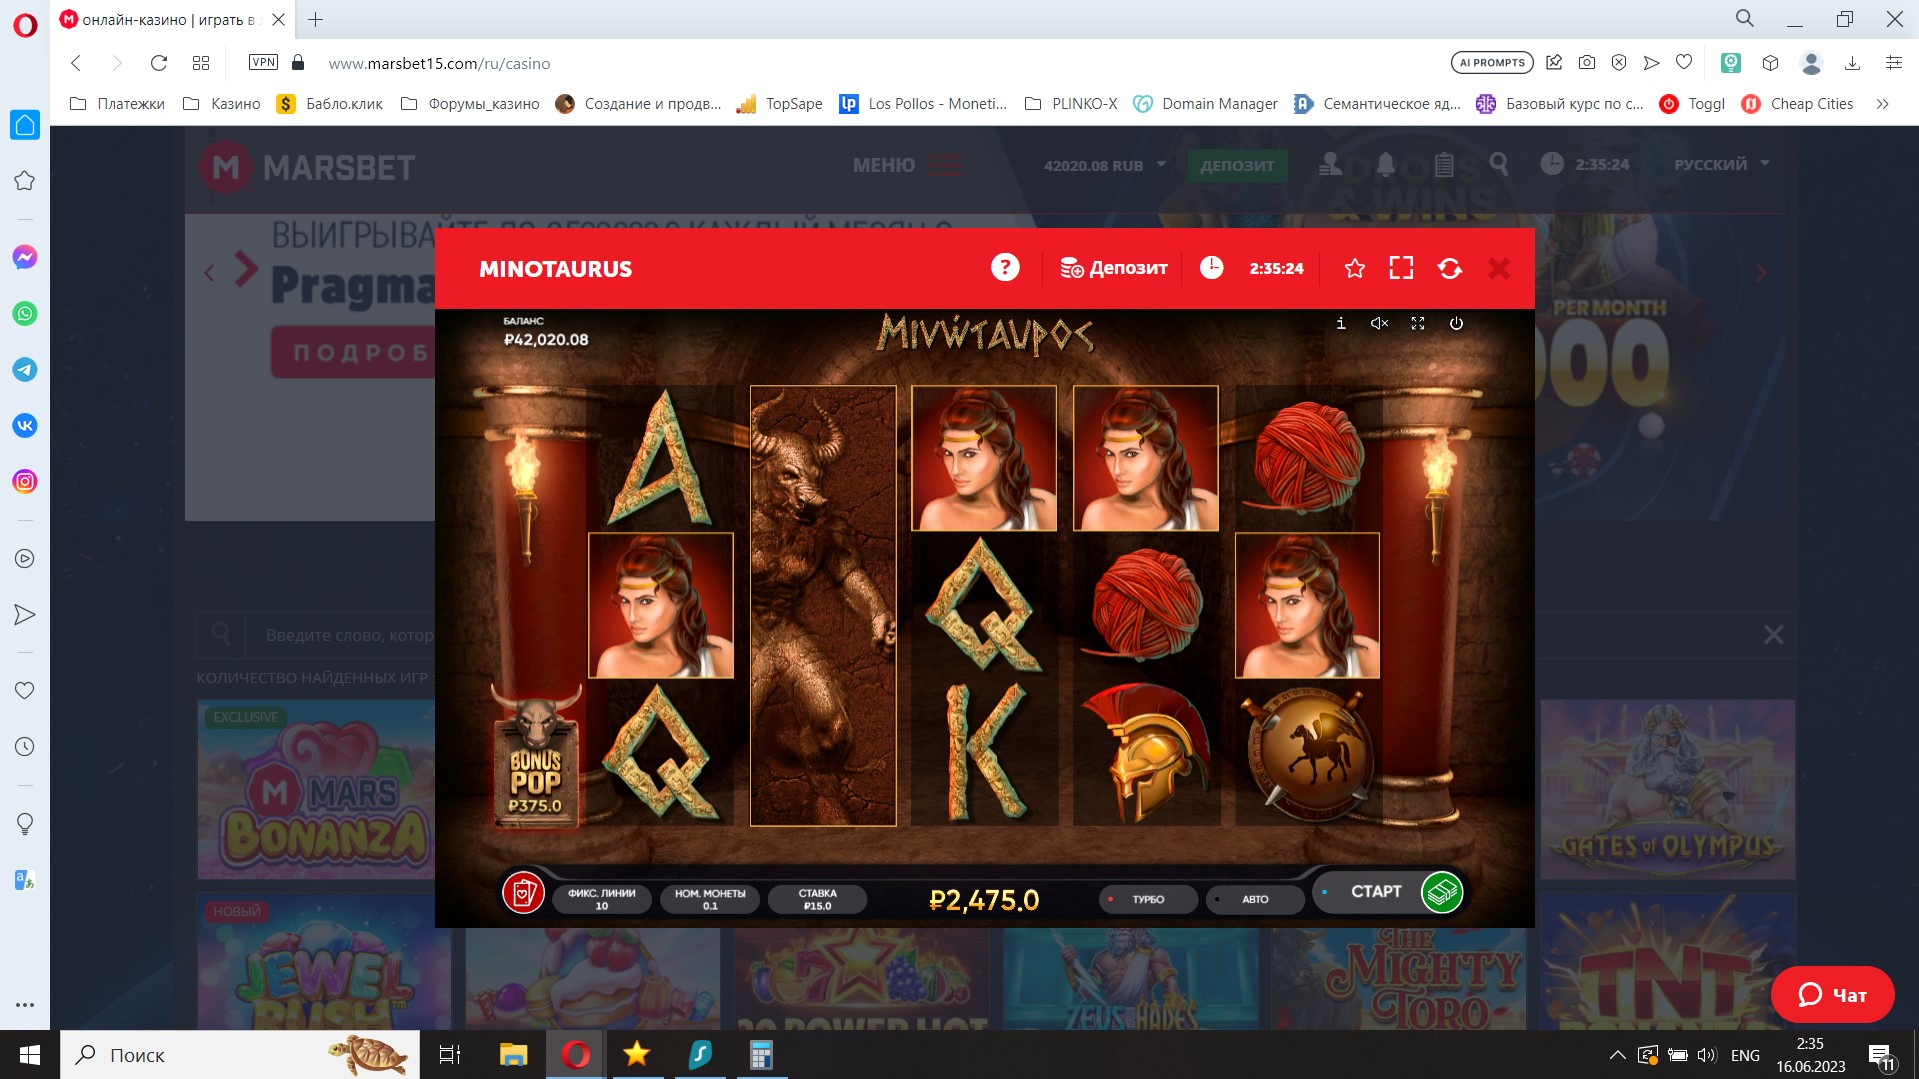Screen dimensions: 1919x1079
Task: Click the Депозит button in the game header
Action: (1114, 268)
